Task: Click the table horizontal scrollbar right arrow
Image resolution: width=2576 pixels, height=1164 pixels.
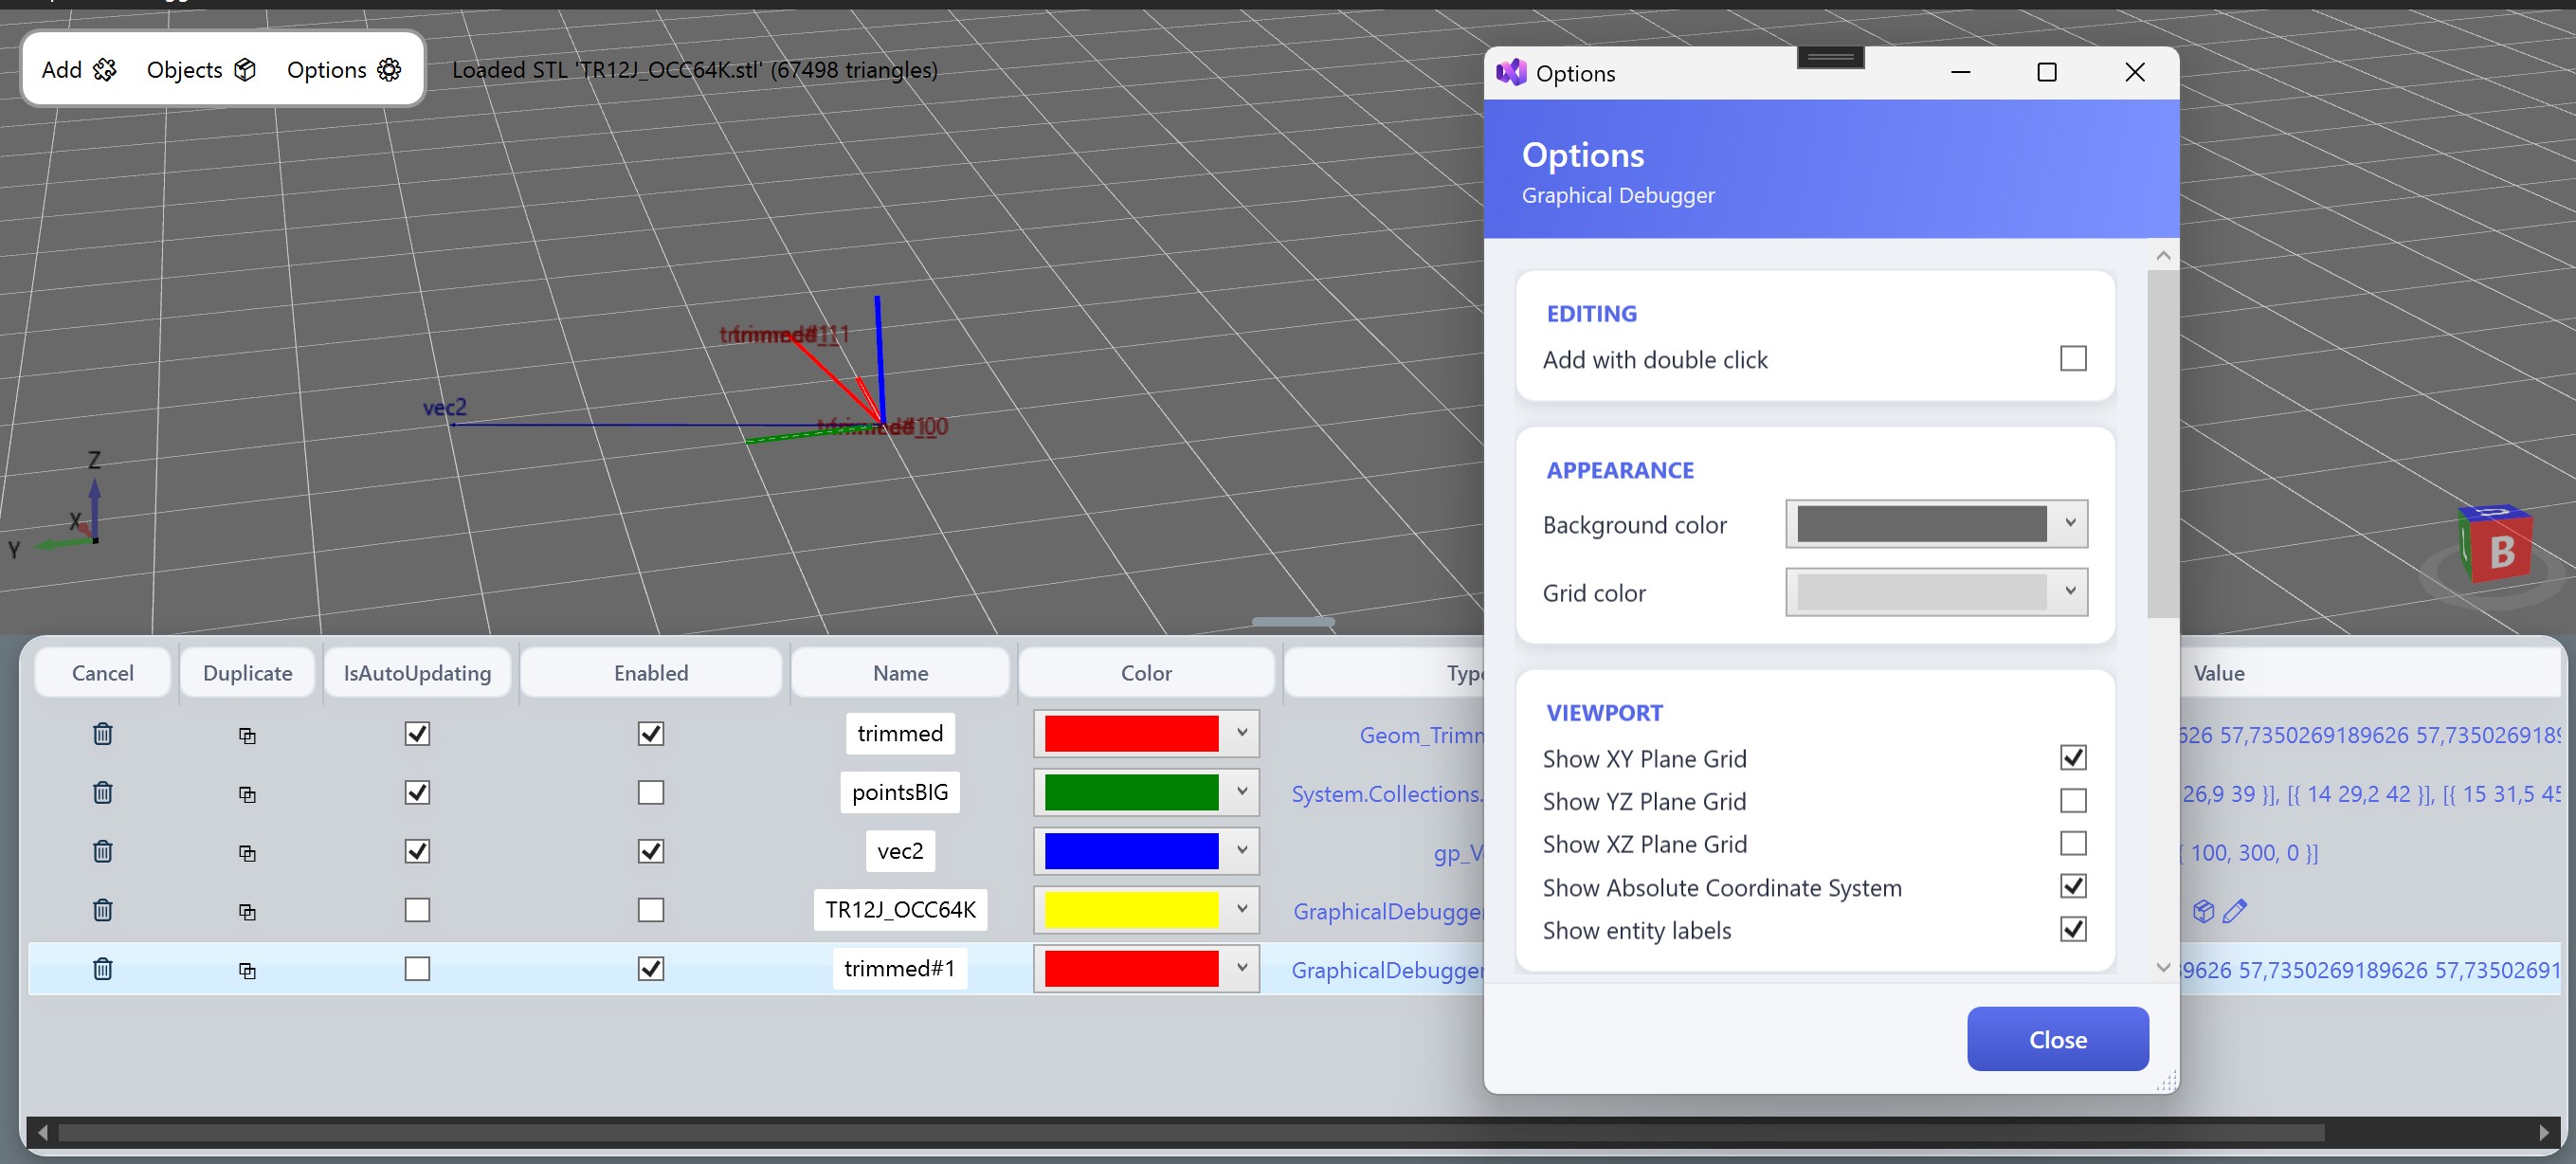Action: click(2544, 1133)
